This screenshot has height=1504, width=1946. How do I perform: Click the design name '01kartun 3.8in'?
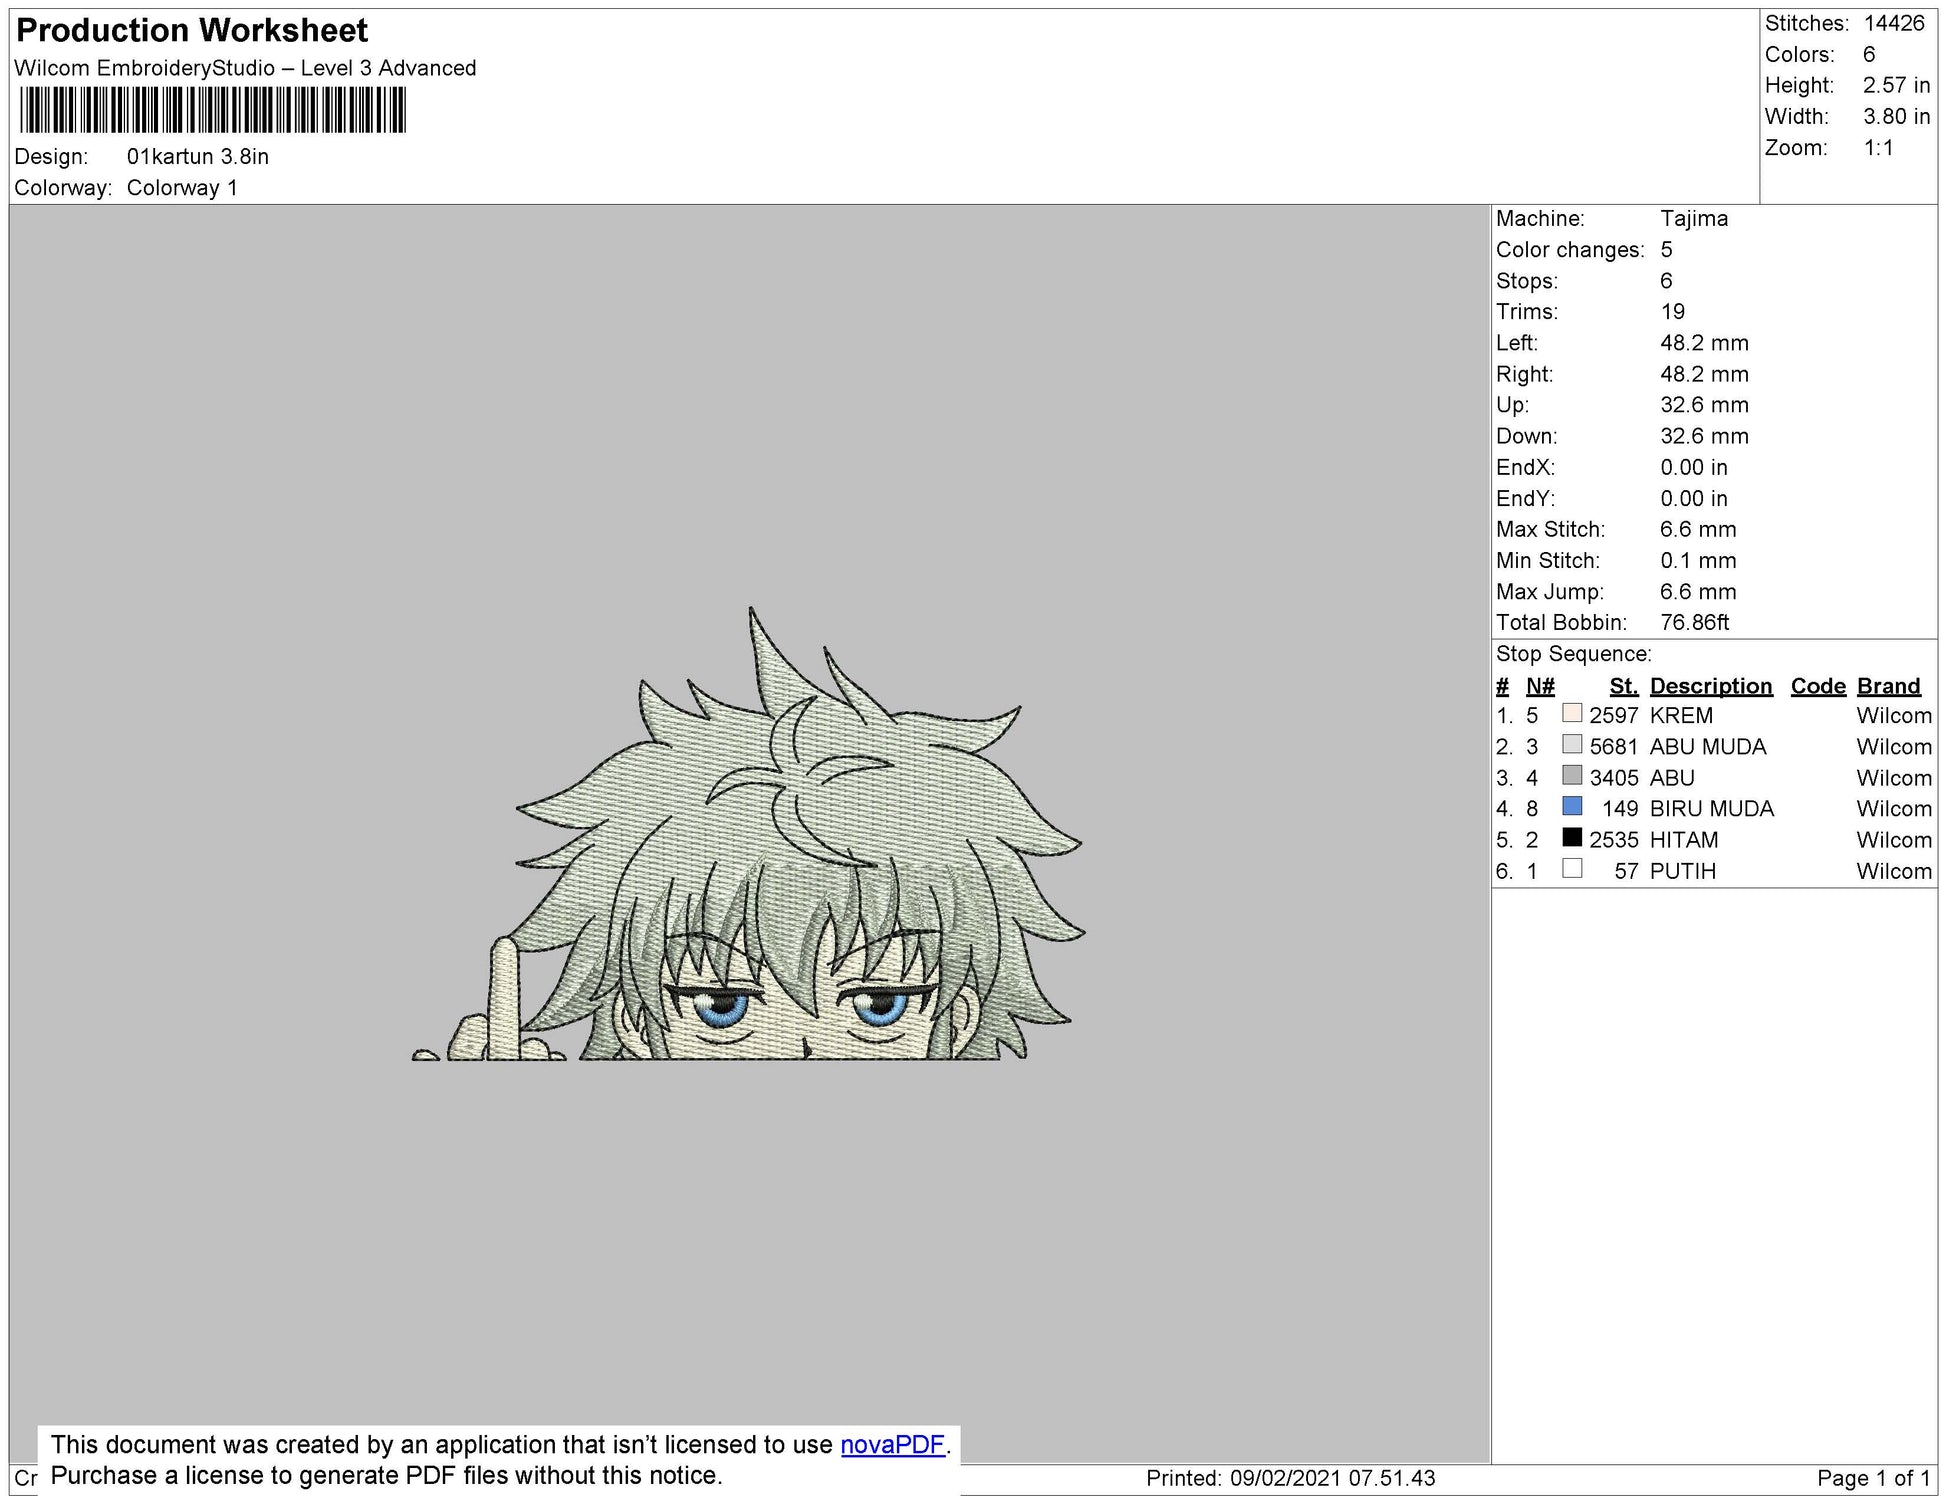click(x=197, y=156)
